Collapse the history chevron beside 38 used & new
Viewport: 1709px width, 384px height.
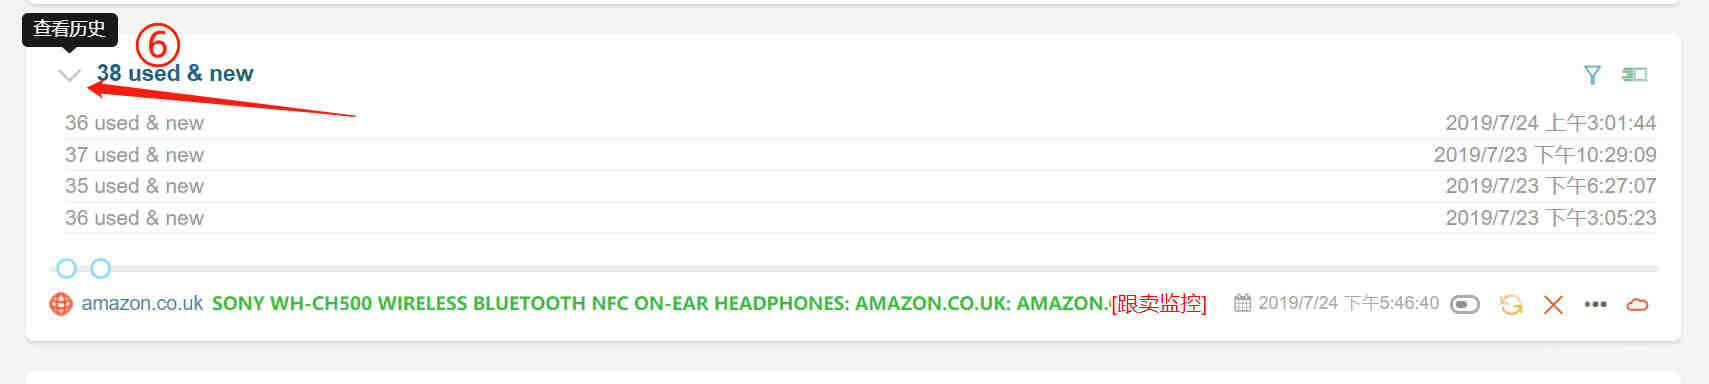click(69, 75)
